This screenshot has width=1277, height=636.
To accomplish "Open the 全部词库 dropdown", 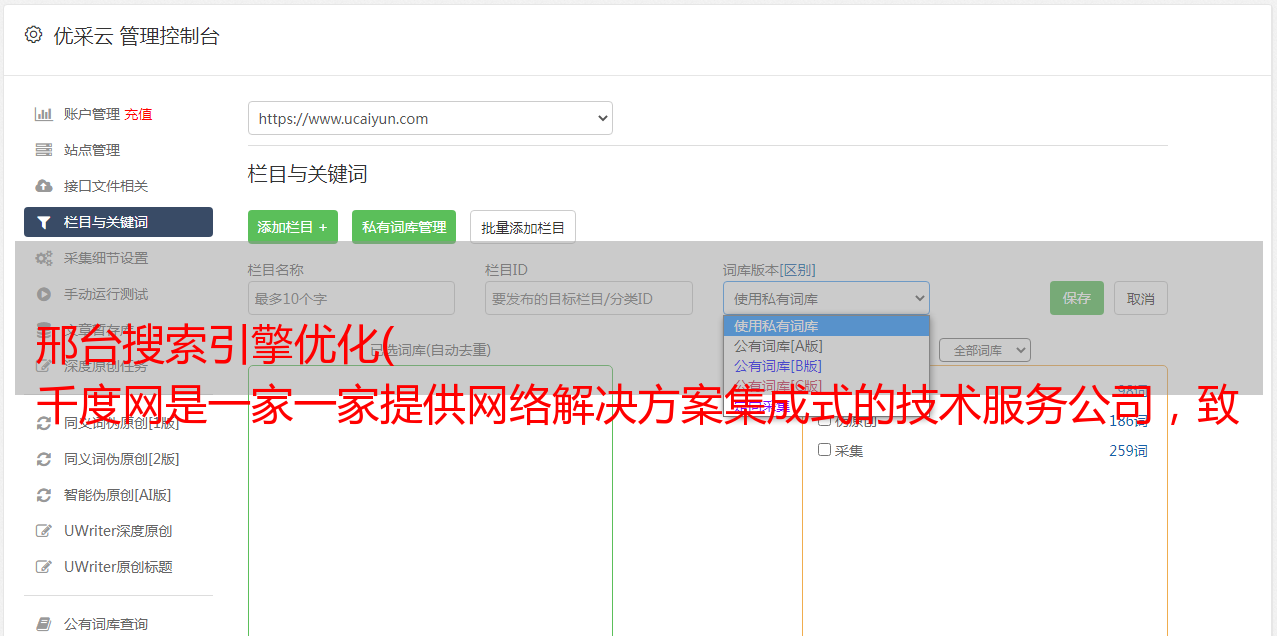I will 984,350.
